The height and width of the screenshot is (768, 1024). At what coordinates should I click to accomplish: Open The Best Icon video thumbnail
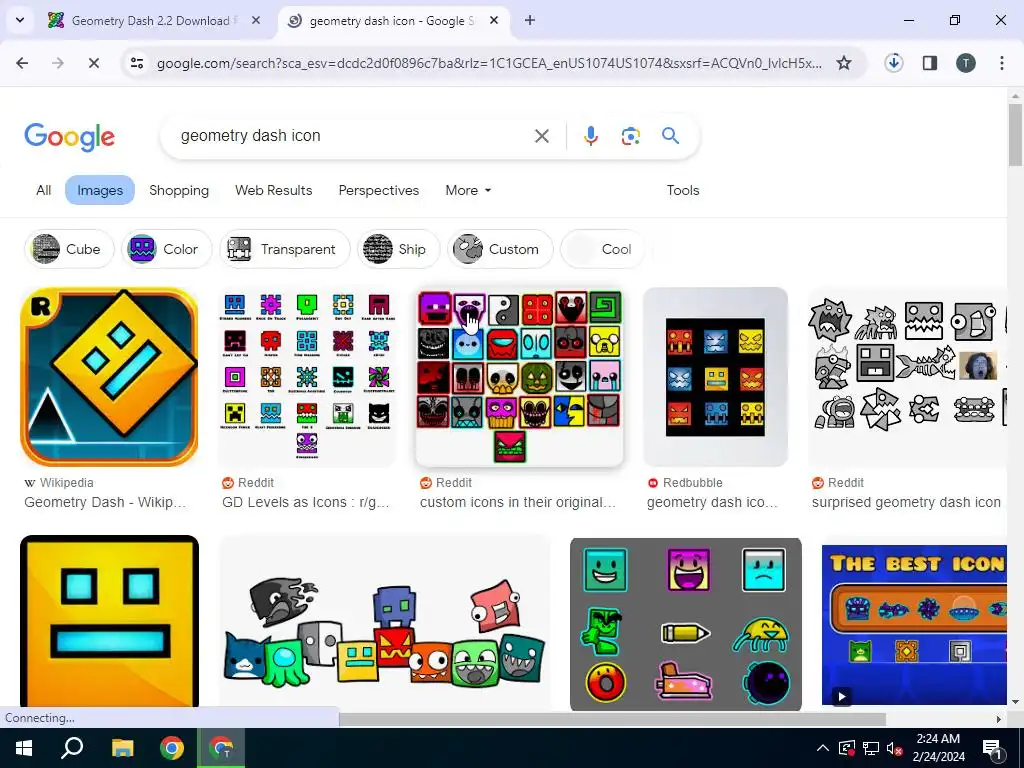coord(914,625)
